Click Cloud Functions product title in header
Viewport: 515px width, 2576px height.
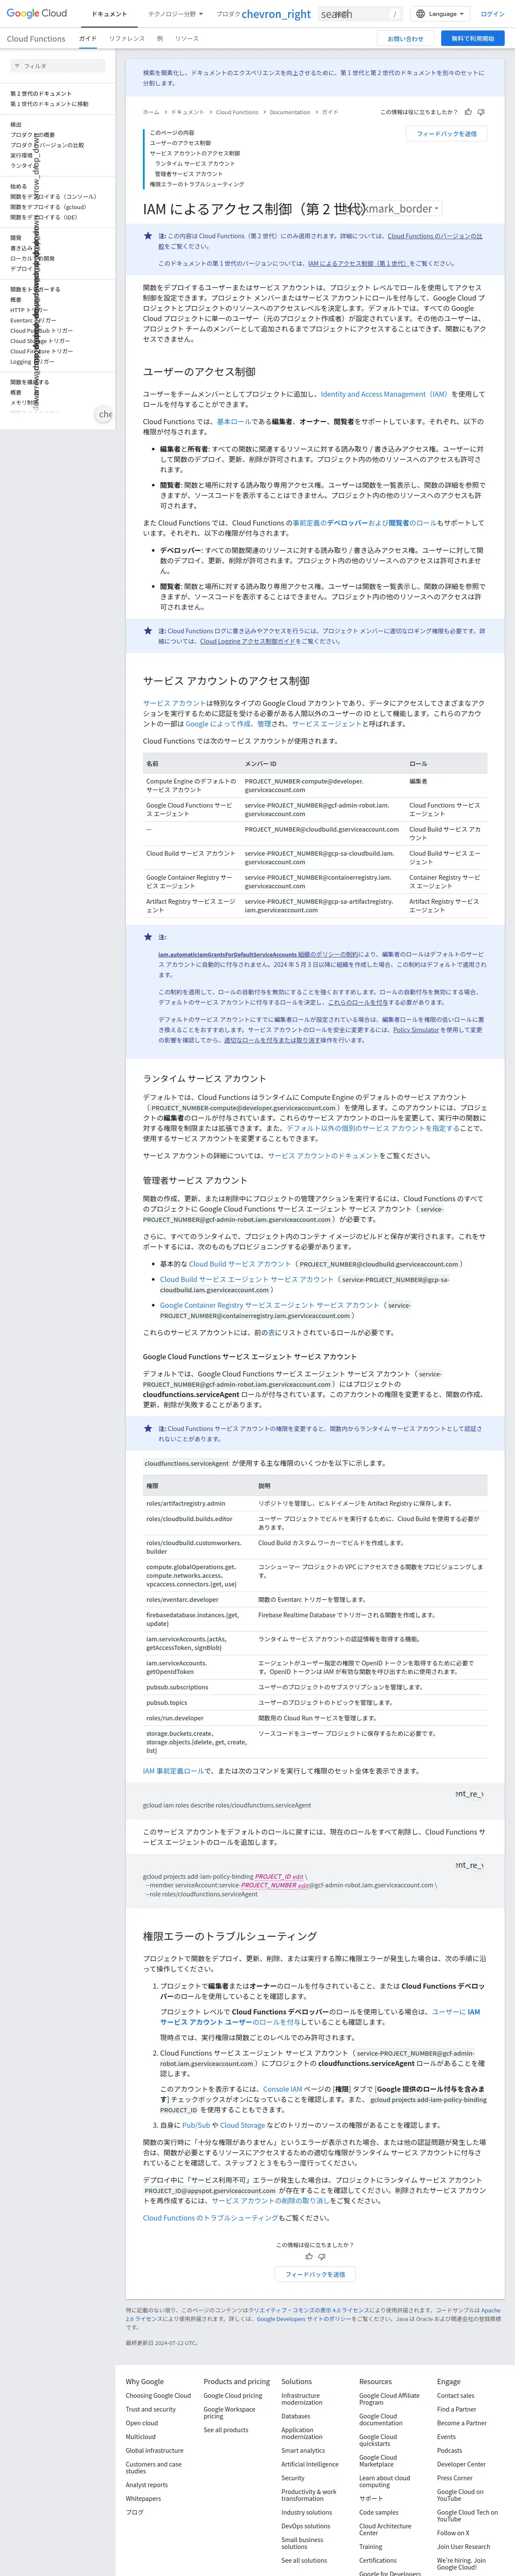pos(36,38)
